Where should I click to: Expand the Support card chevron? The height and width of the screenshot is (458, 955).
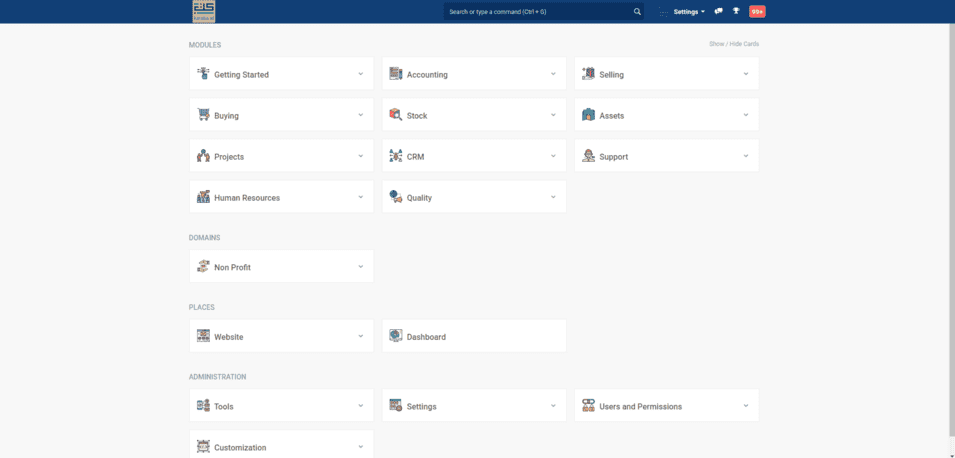[x=745, y=156]
